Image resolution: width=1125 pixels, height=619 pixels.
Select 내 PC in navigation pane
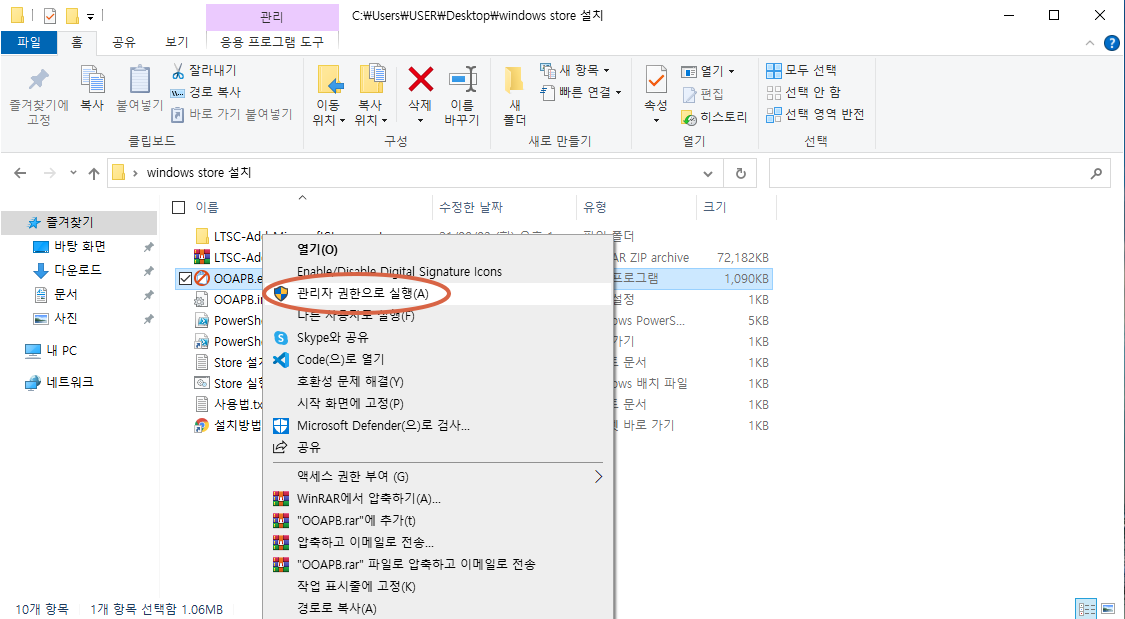(62, 351)
